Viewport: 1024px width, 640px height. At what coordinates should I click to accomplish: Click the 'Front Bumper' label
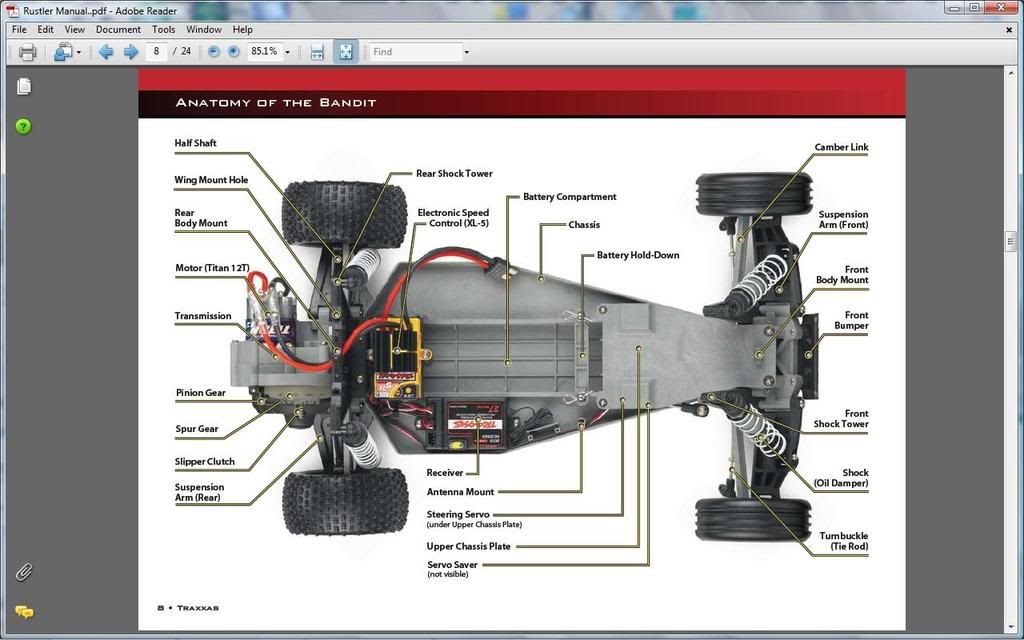click(x=851, y=320)
